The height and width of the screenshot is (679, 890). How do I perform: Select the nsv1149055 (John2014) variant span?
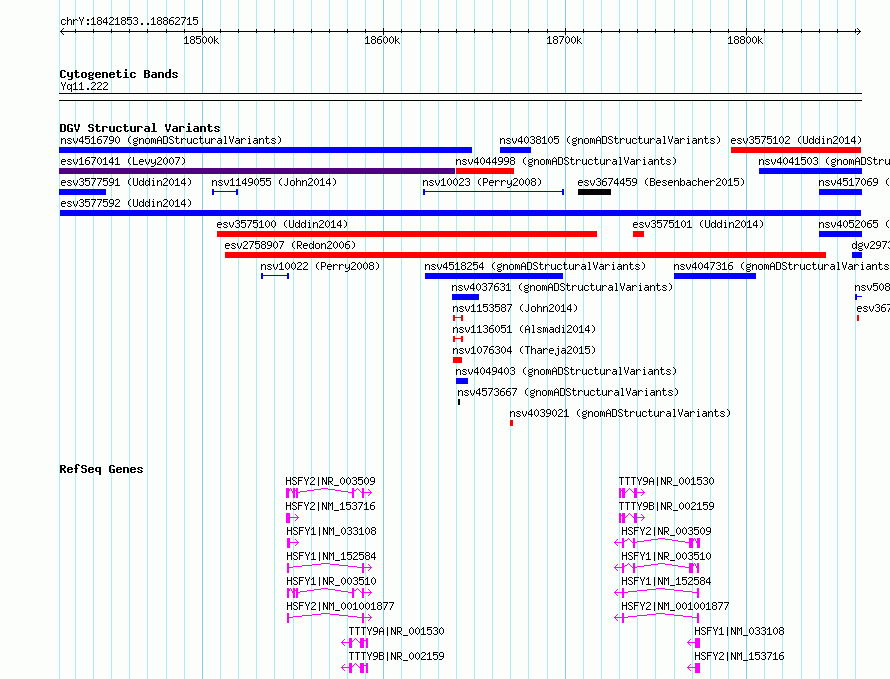(x=225, y=192)
